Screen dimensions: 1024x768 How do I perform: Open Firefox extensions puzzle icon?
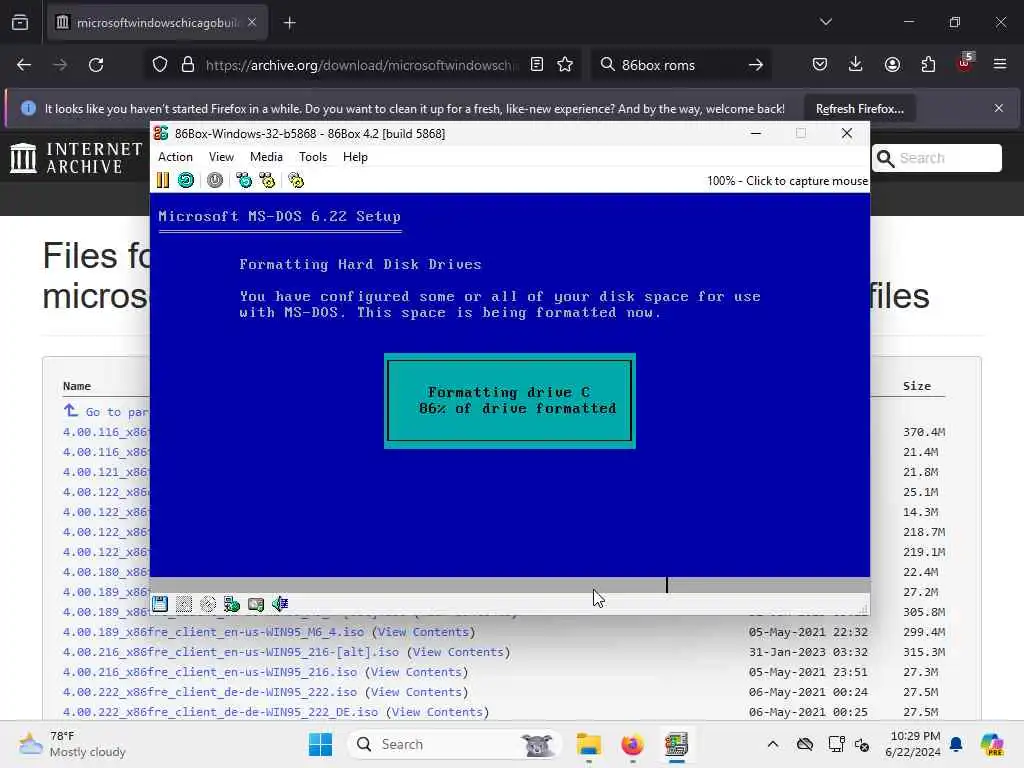click(x=928, y=65)
